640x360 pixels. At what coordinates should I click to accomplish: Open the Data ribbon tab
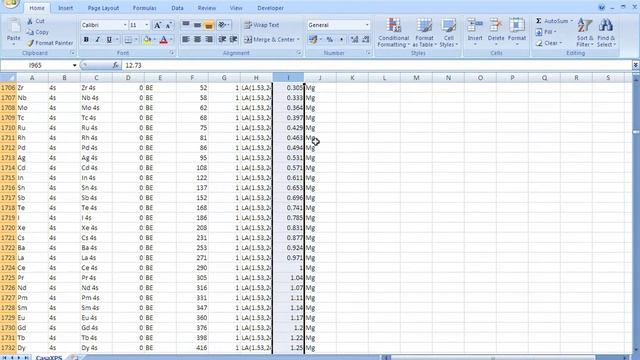pyautogui.click(x=177, y=8)
